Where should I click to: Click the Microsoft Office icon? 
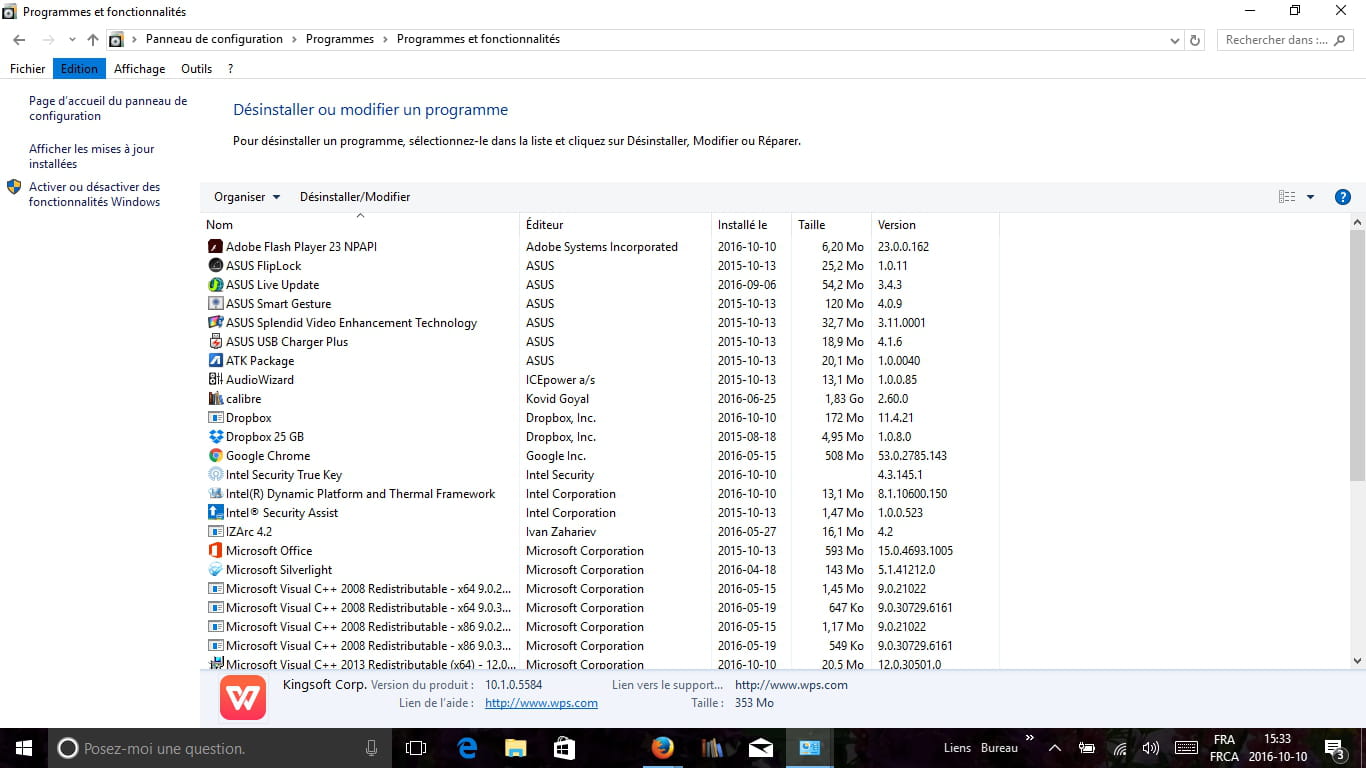215,551
